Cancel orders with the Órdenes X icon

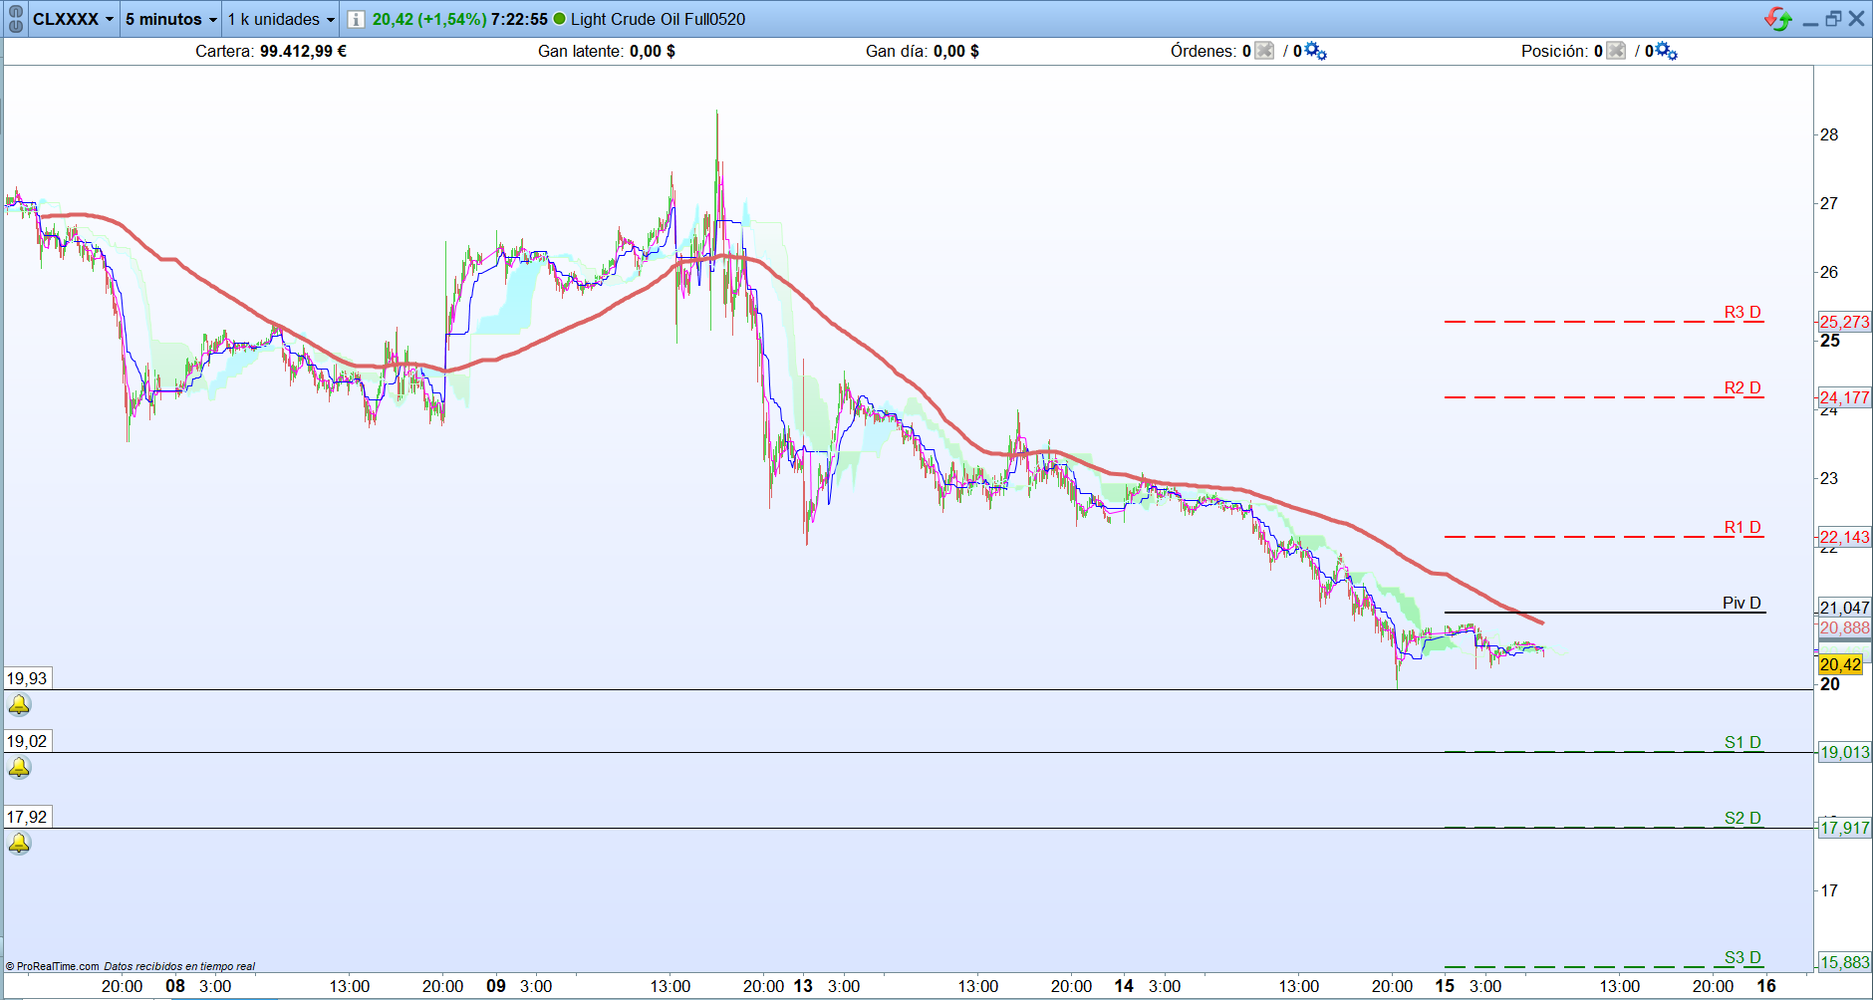pos(1265,51)
